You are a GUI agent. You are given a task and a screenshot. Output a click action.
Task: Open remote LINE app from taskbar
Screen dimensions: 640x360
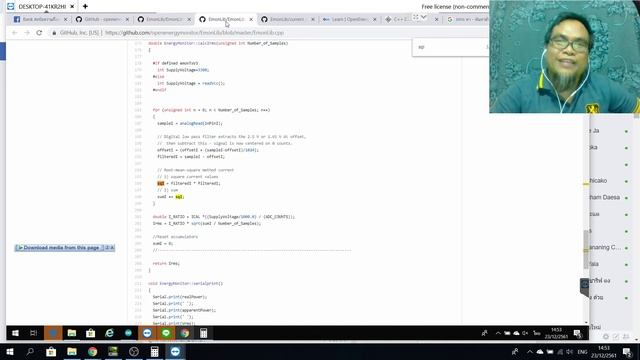point(166,333)
